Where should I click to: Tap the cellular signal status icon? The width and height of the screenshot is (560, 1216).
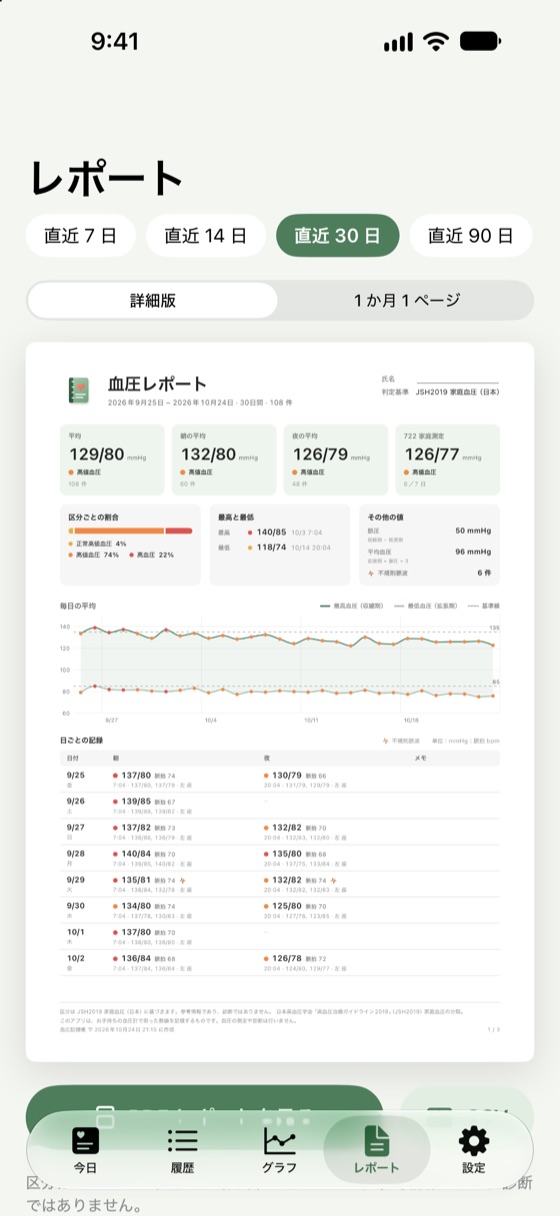click(398, 42)
